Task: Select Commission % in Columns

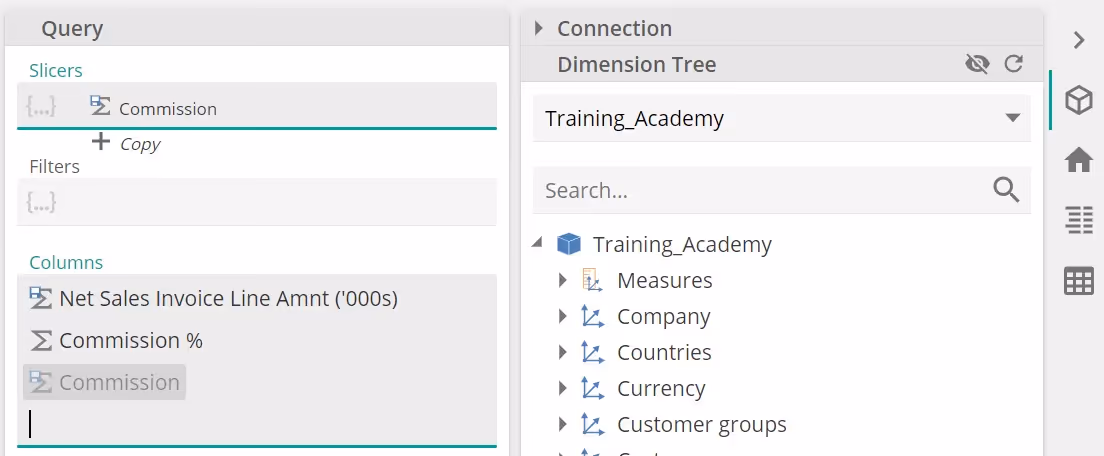Action: click(130, 341)
